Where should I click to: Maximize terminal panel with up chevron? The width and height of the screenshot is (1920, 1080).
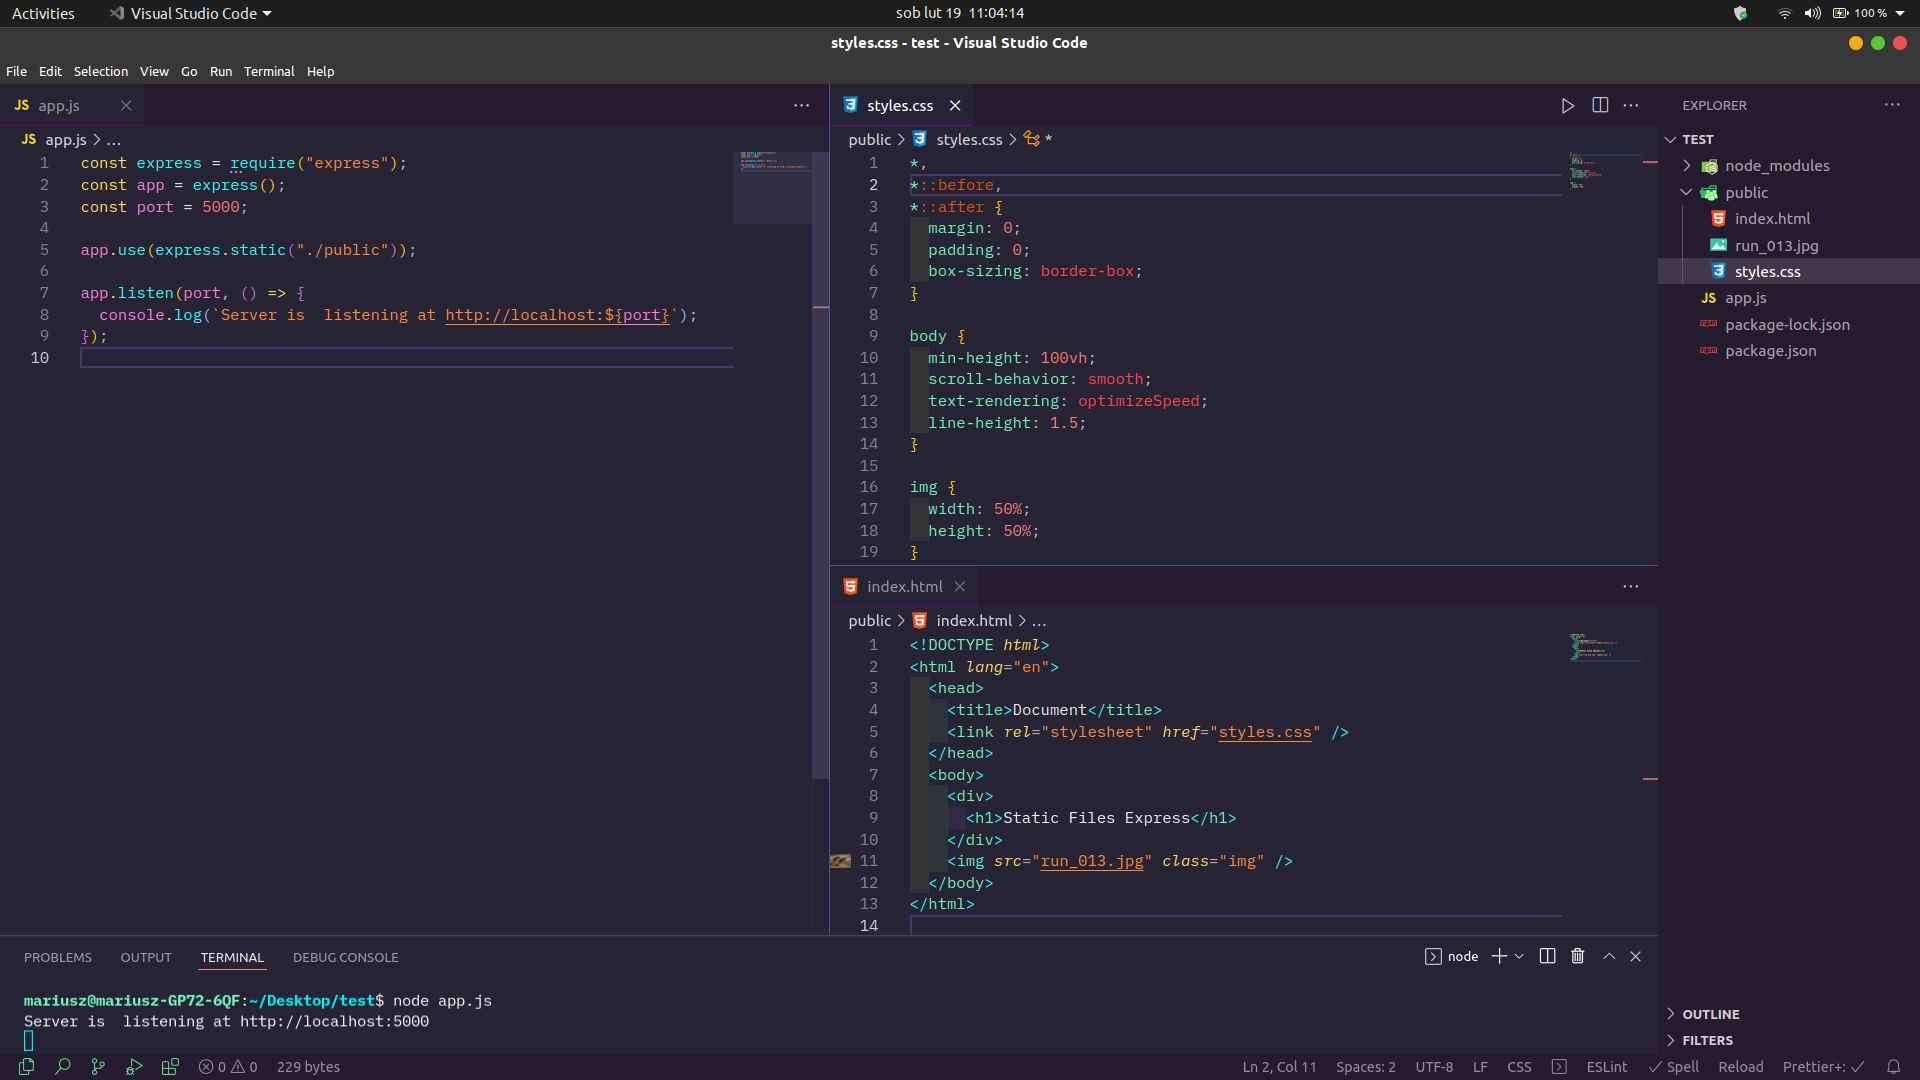(1609, 956)
